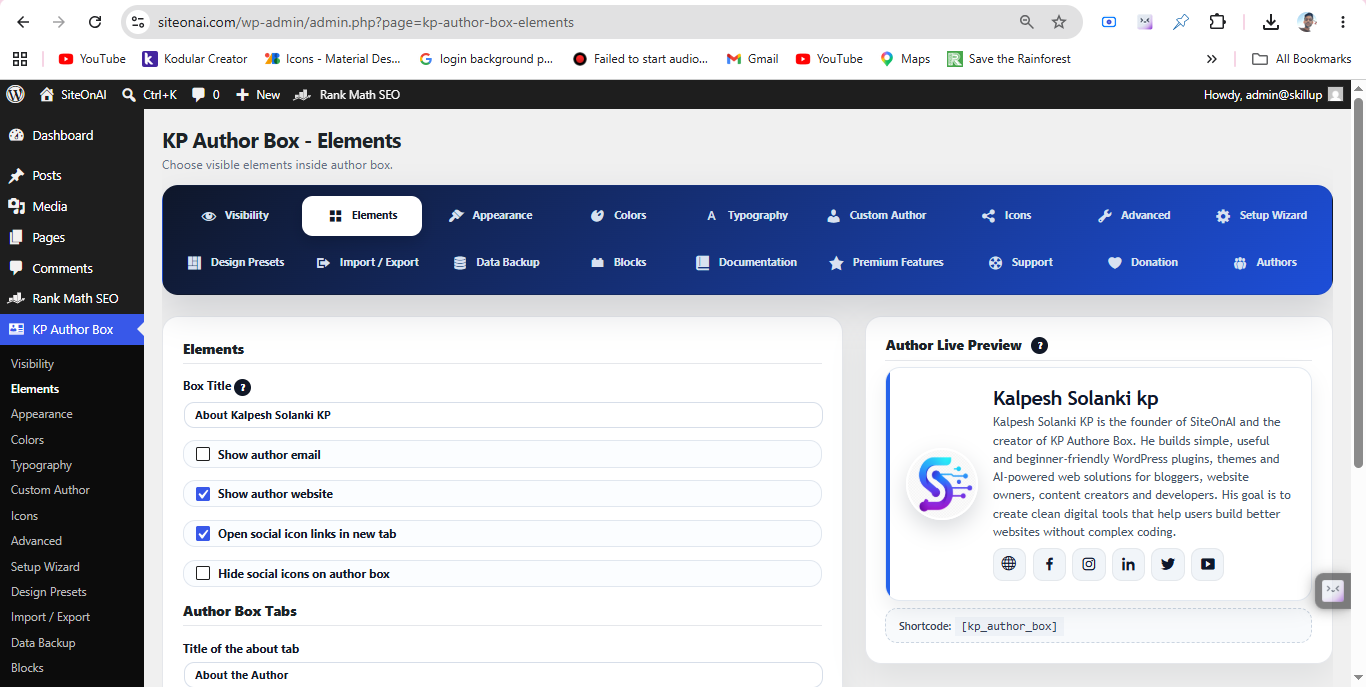This screenshot has width=1366, height=687.
Task: Open Comments in the WordPress sidebar
Action: (72, 268)
